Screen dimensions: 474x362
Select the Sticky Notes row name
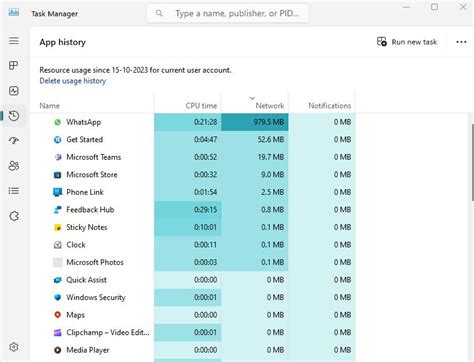coord(87,227)
